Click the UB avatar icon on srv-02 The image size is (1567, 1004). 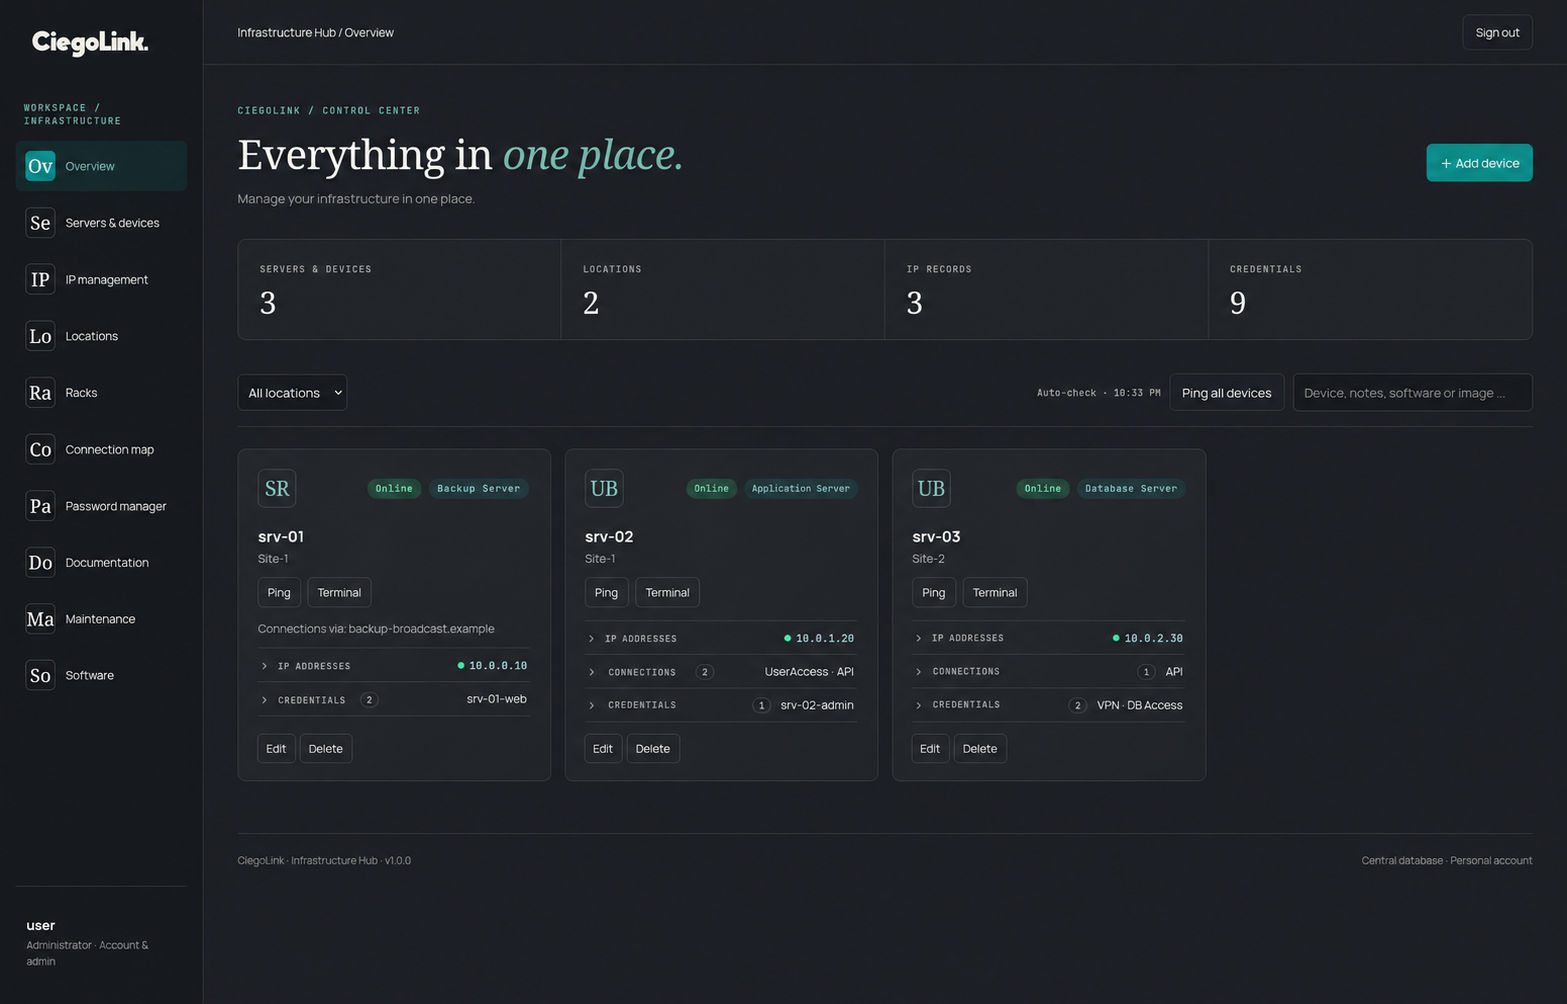(x=604, y=488)
